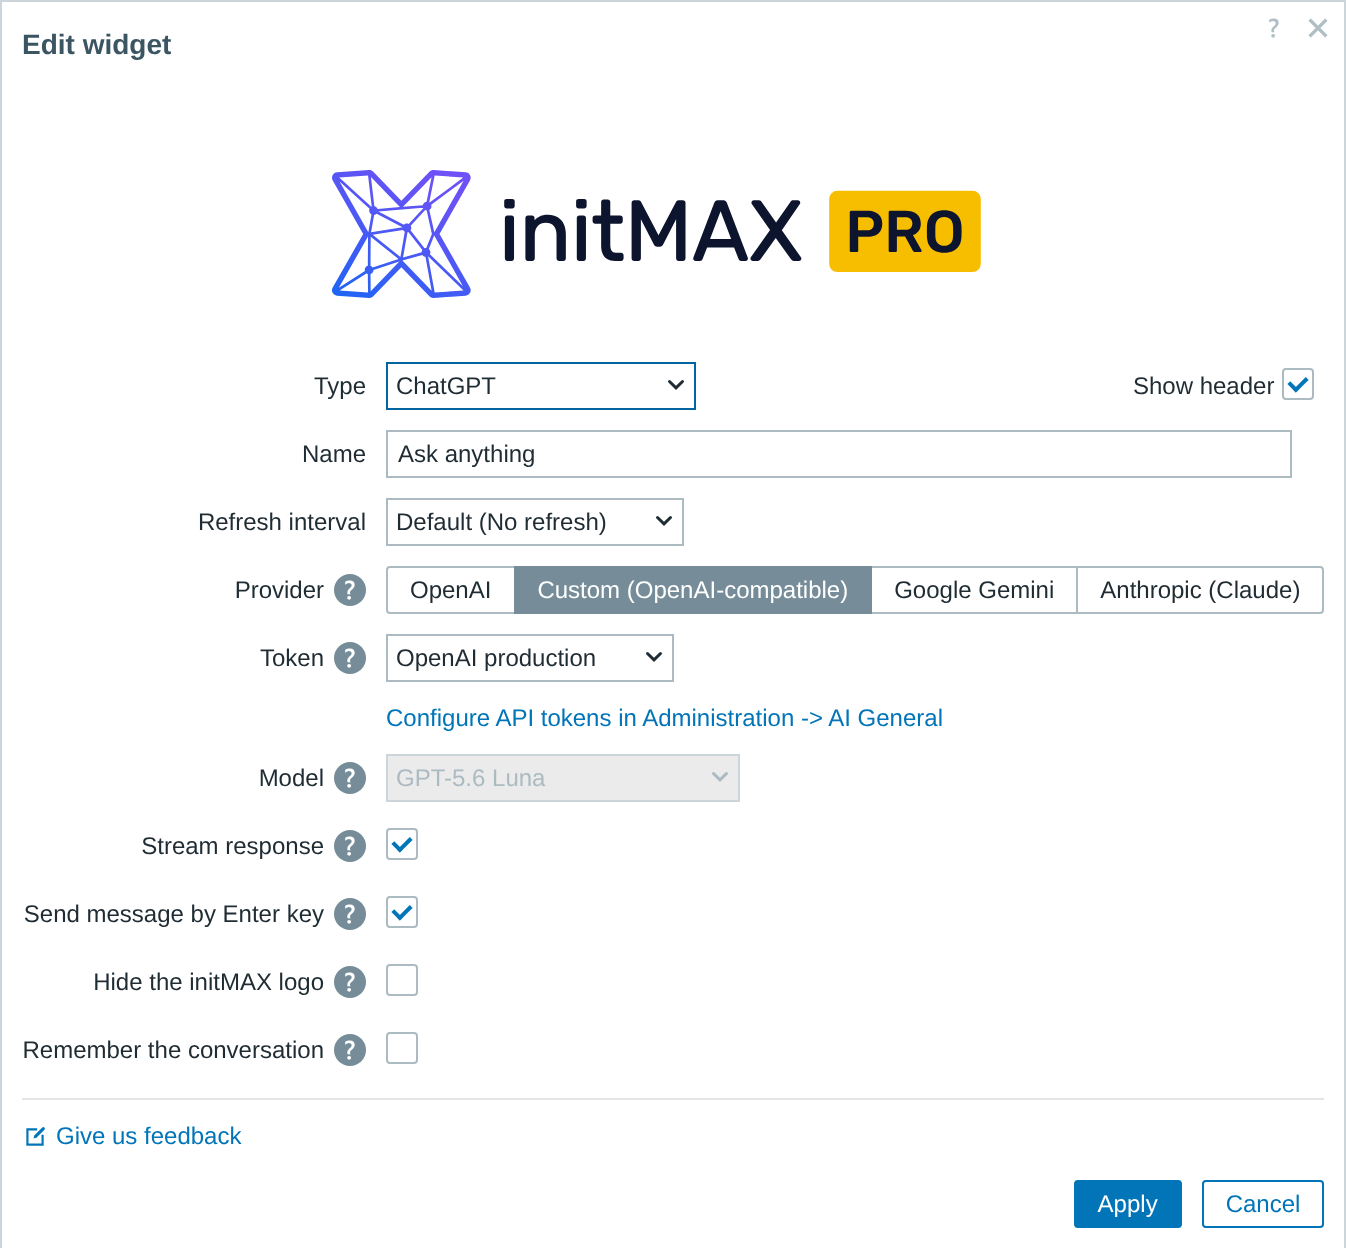Expand the Refresh interval dropdown
The height and width of the screenshot is (1248, 1346).
tap(535, 522)
